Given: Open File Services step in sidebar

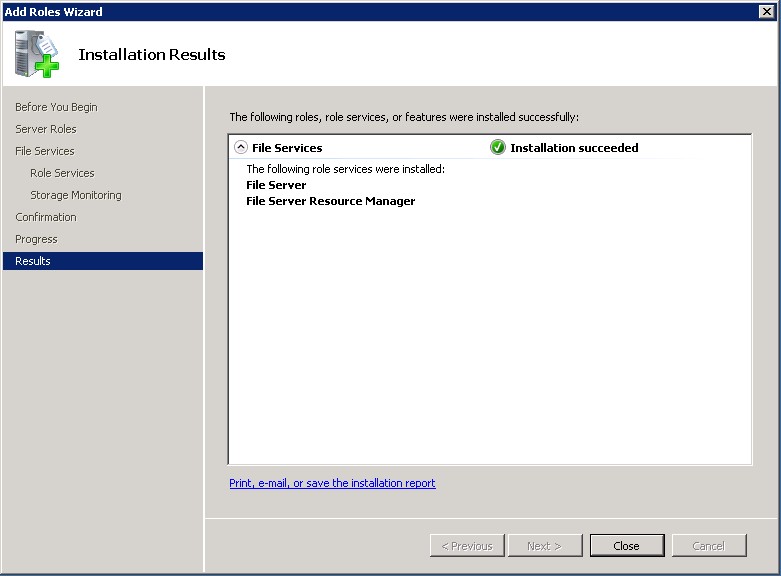Looking at the screenshot, I should [45, 151].
